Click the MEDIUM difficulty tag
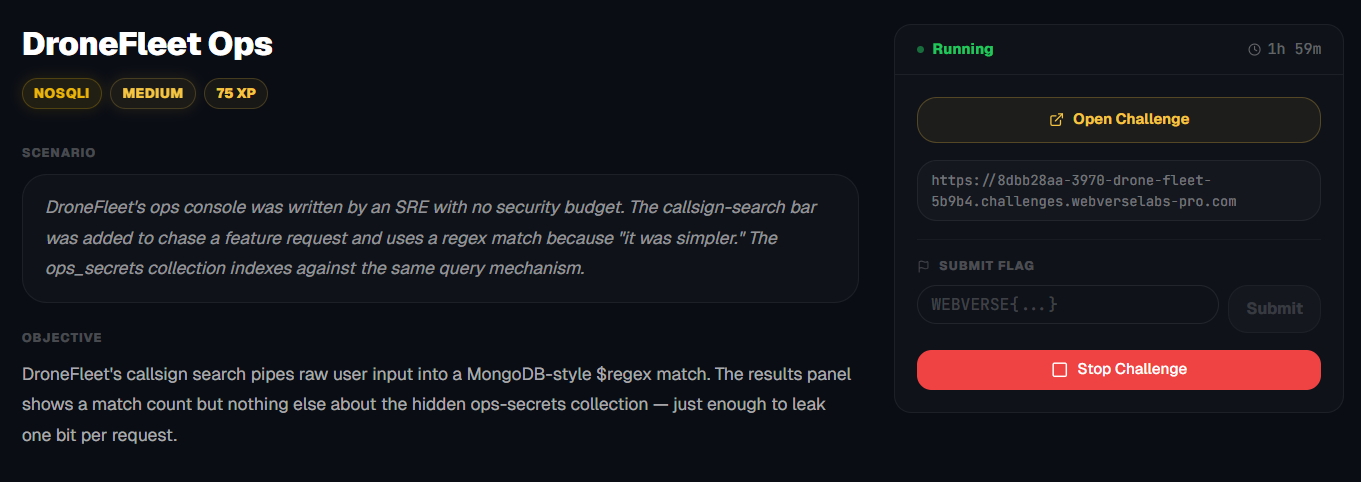 coord(153,93)
